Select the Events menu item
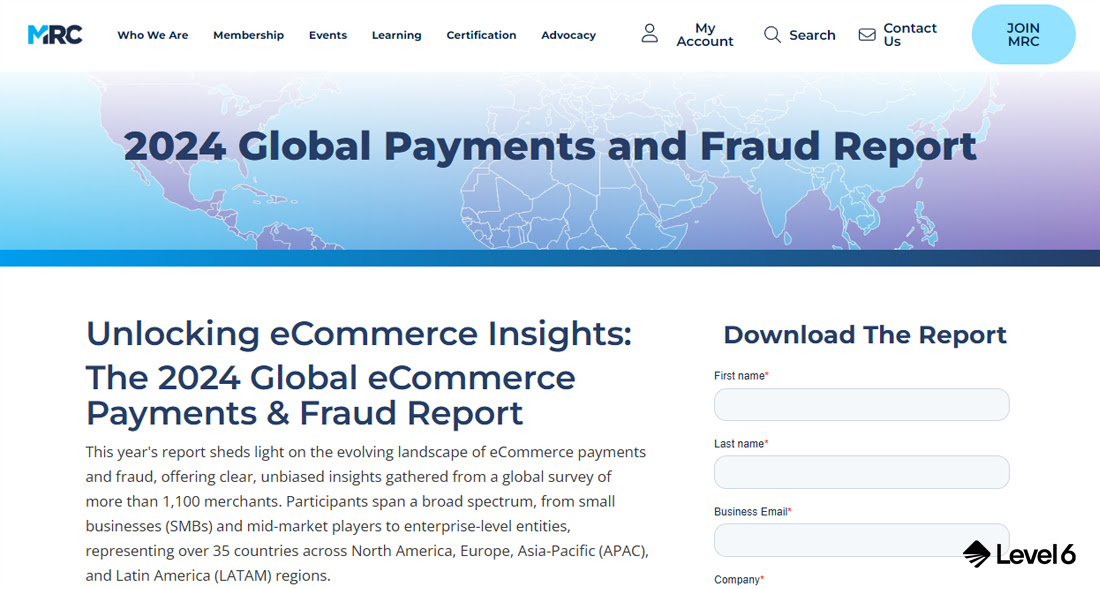The height and width of the screenshot is (589, 1100). [328, 35]
